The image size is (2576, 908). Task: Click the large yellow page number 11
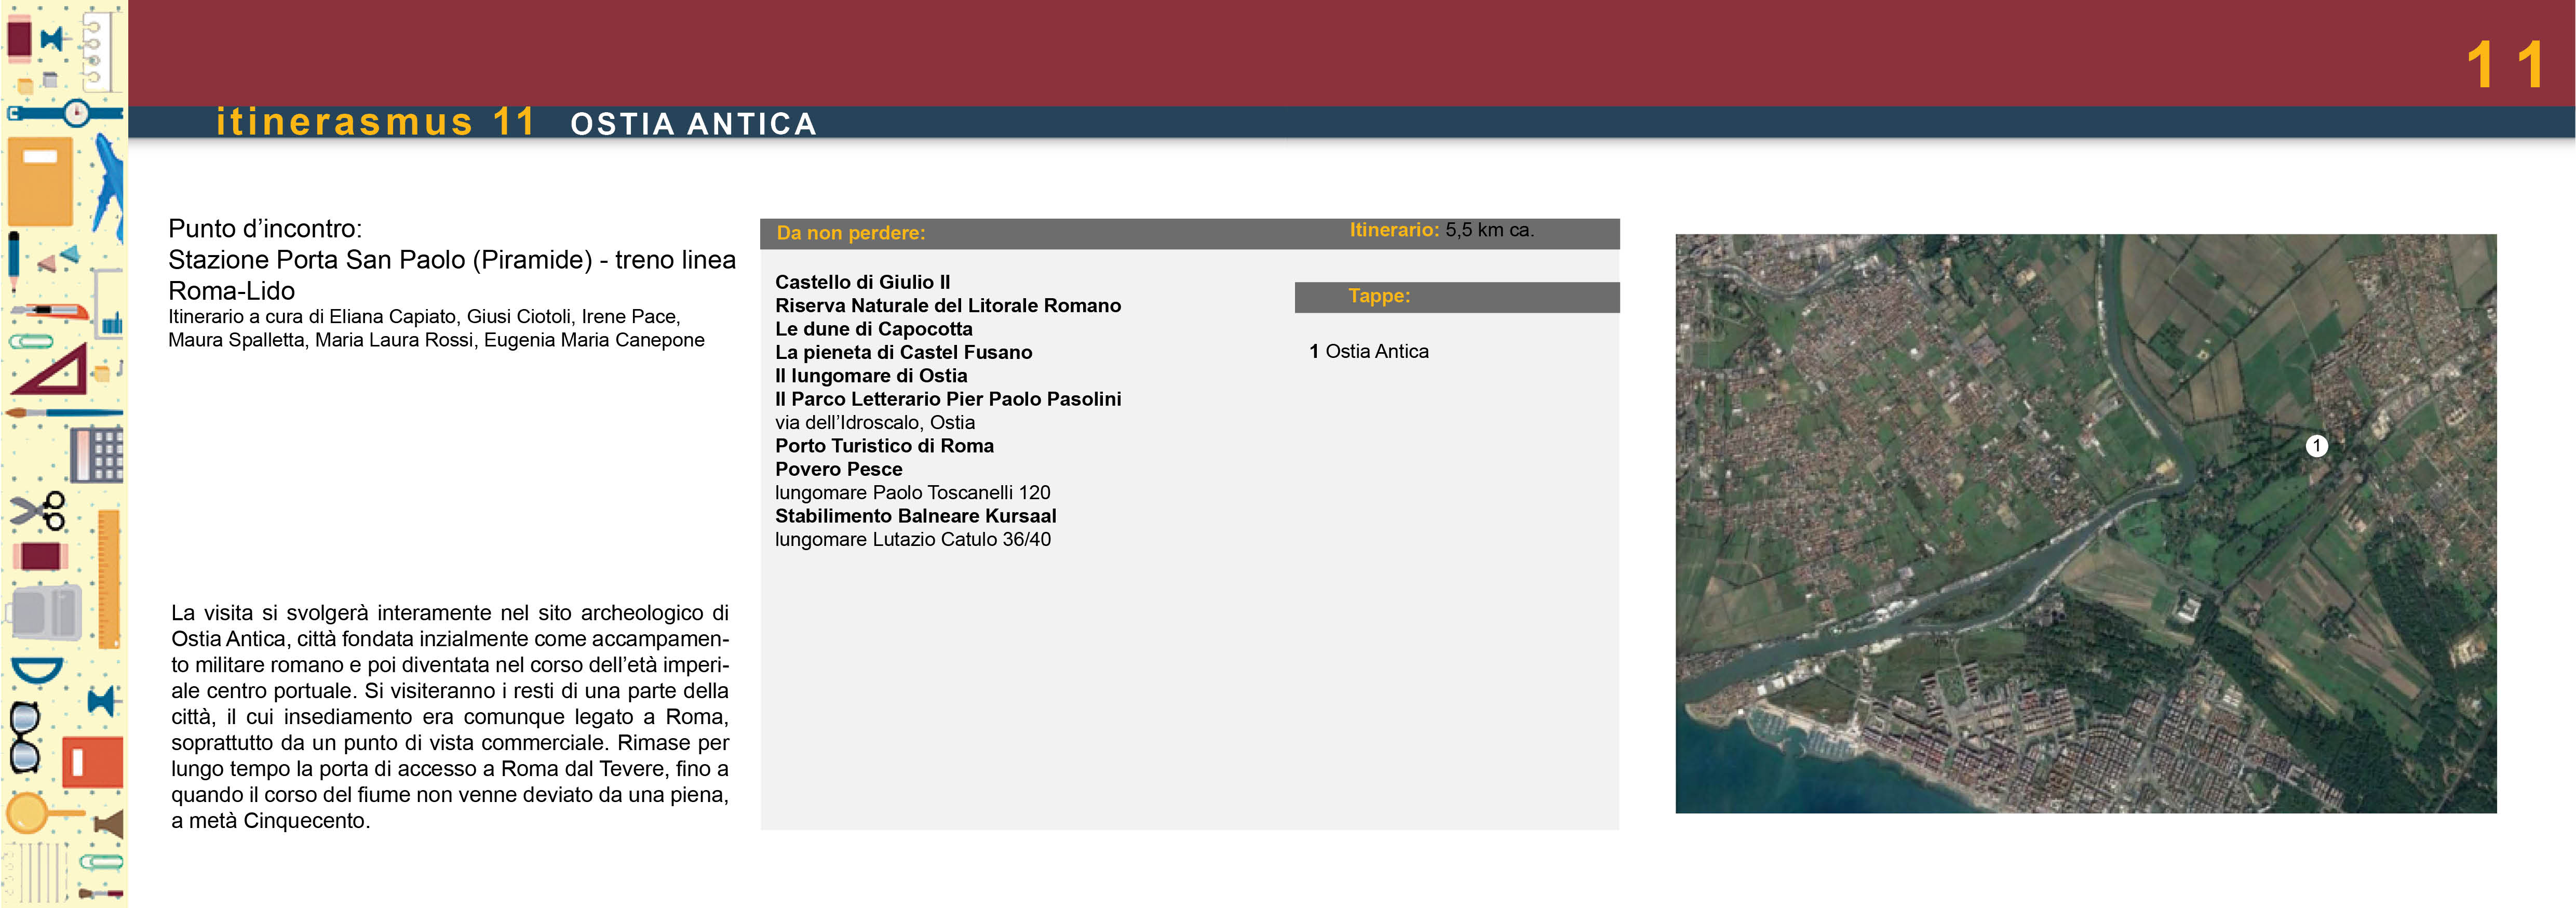click(x=2505, y=65)
